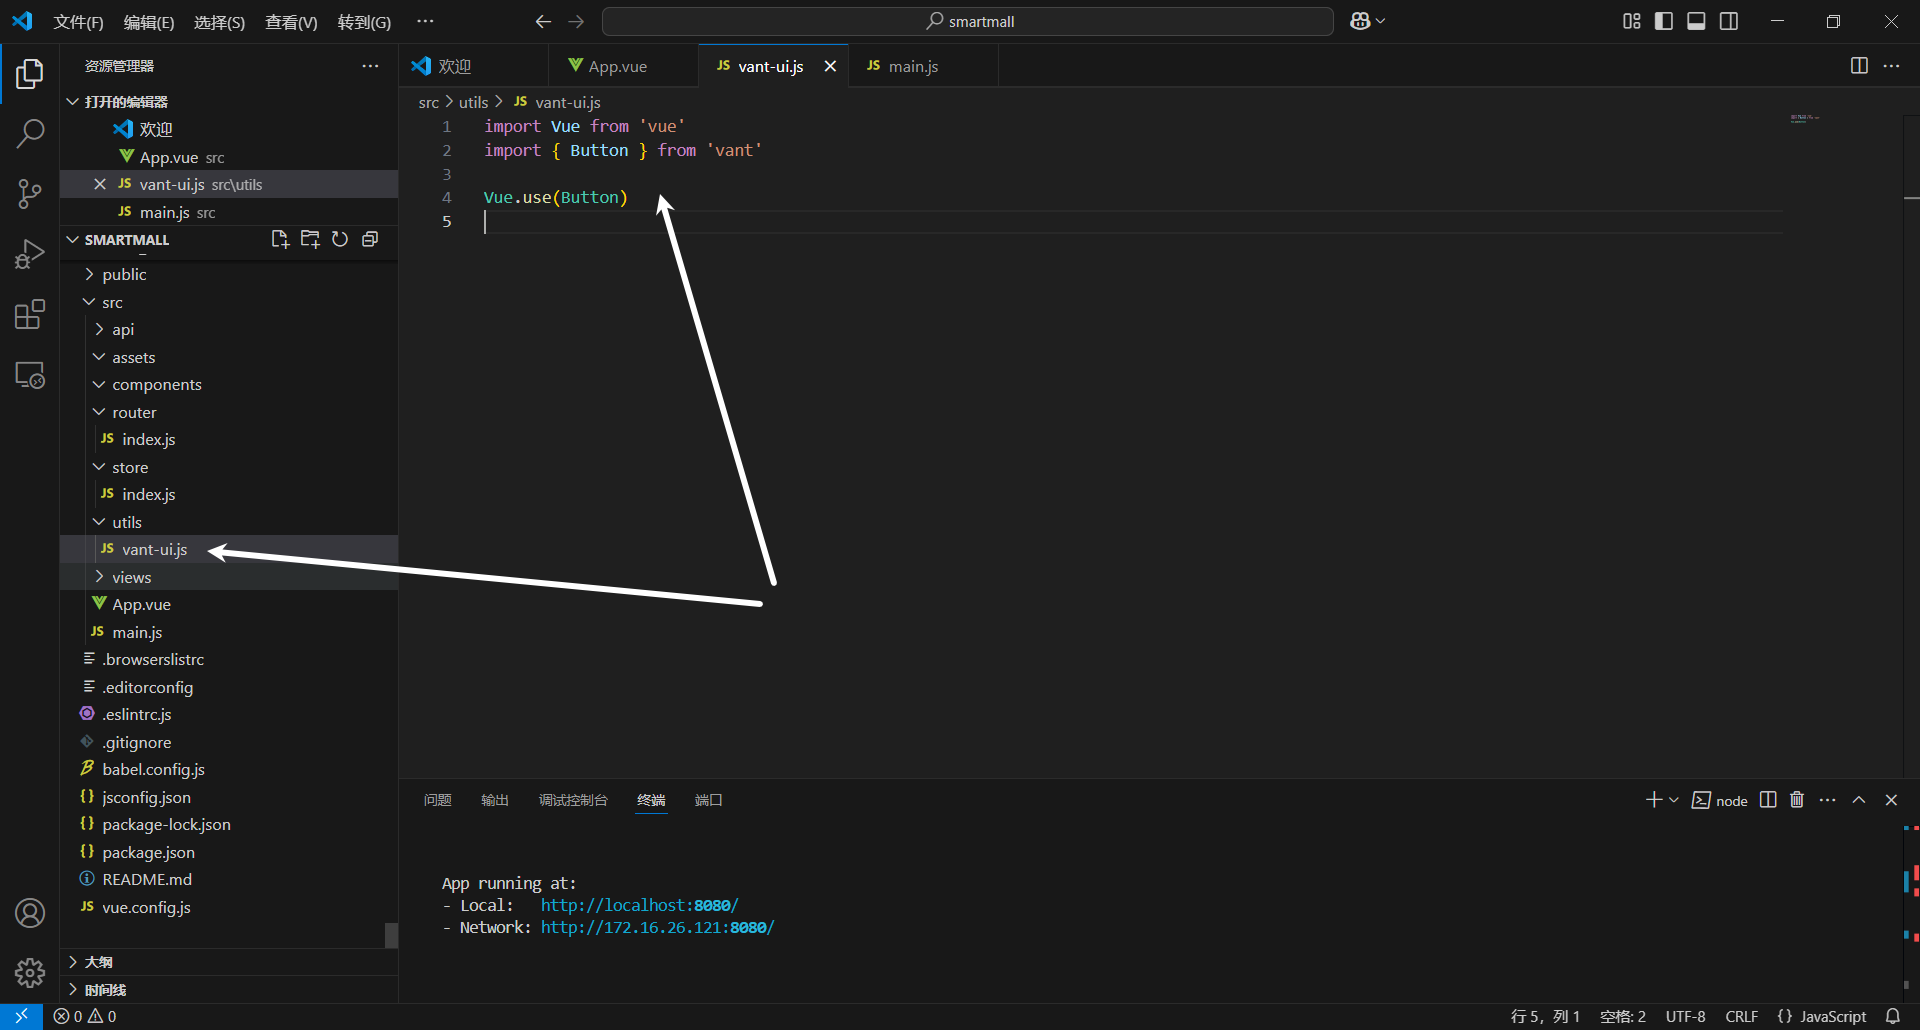This screenshot has height=1030, width=1920.
Task: Click the New File icon in SMARTMALL header
Action: point(280,240)
